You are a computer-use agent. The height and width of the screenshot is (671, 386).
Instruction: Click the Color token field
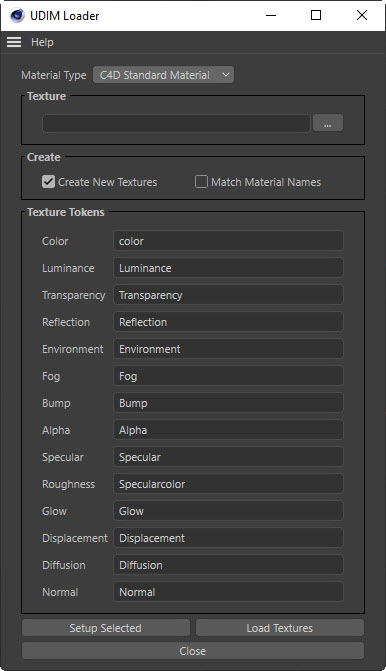[228, 241]
